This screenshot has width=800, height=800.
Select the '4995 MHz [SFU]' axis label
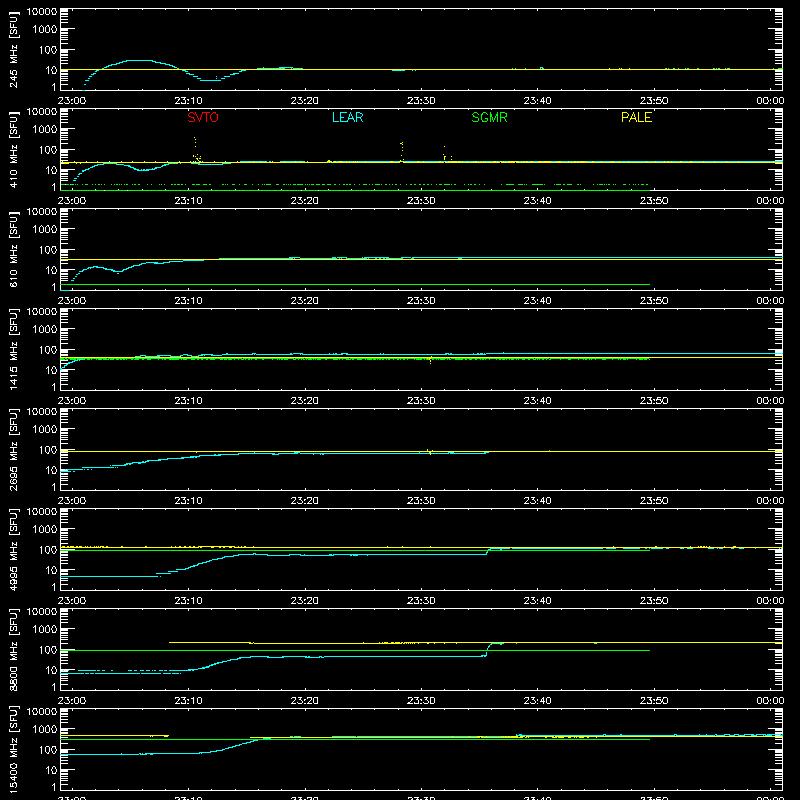14,549
